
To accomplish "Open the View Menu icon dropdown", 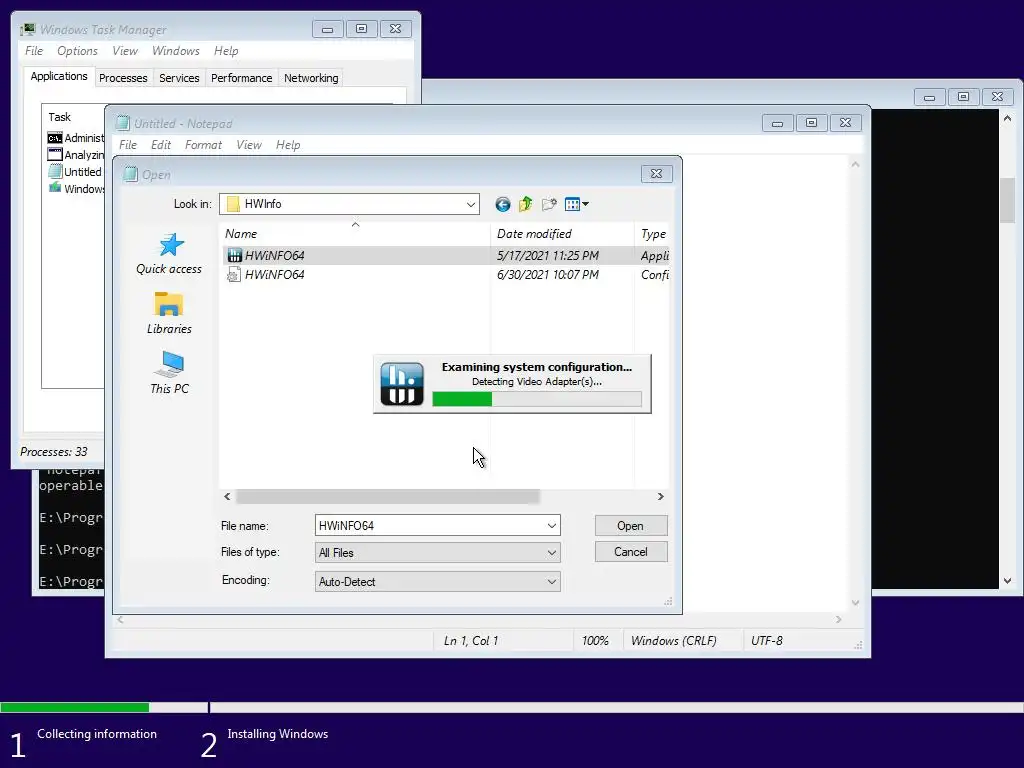I will point(577,204).
